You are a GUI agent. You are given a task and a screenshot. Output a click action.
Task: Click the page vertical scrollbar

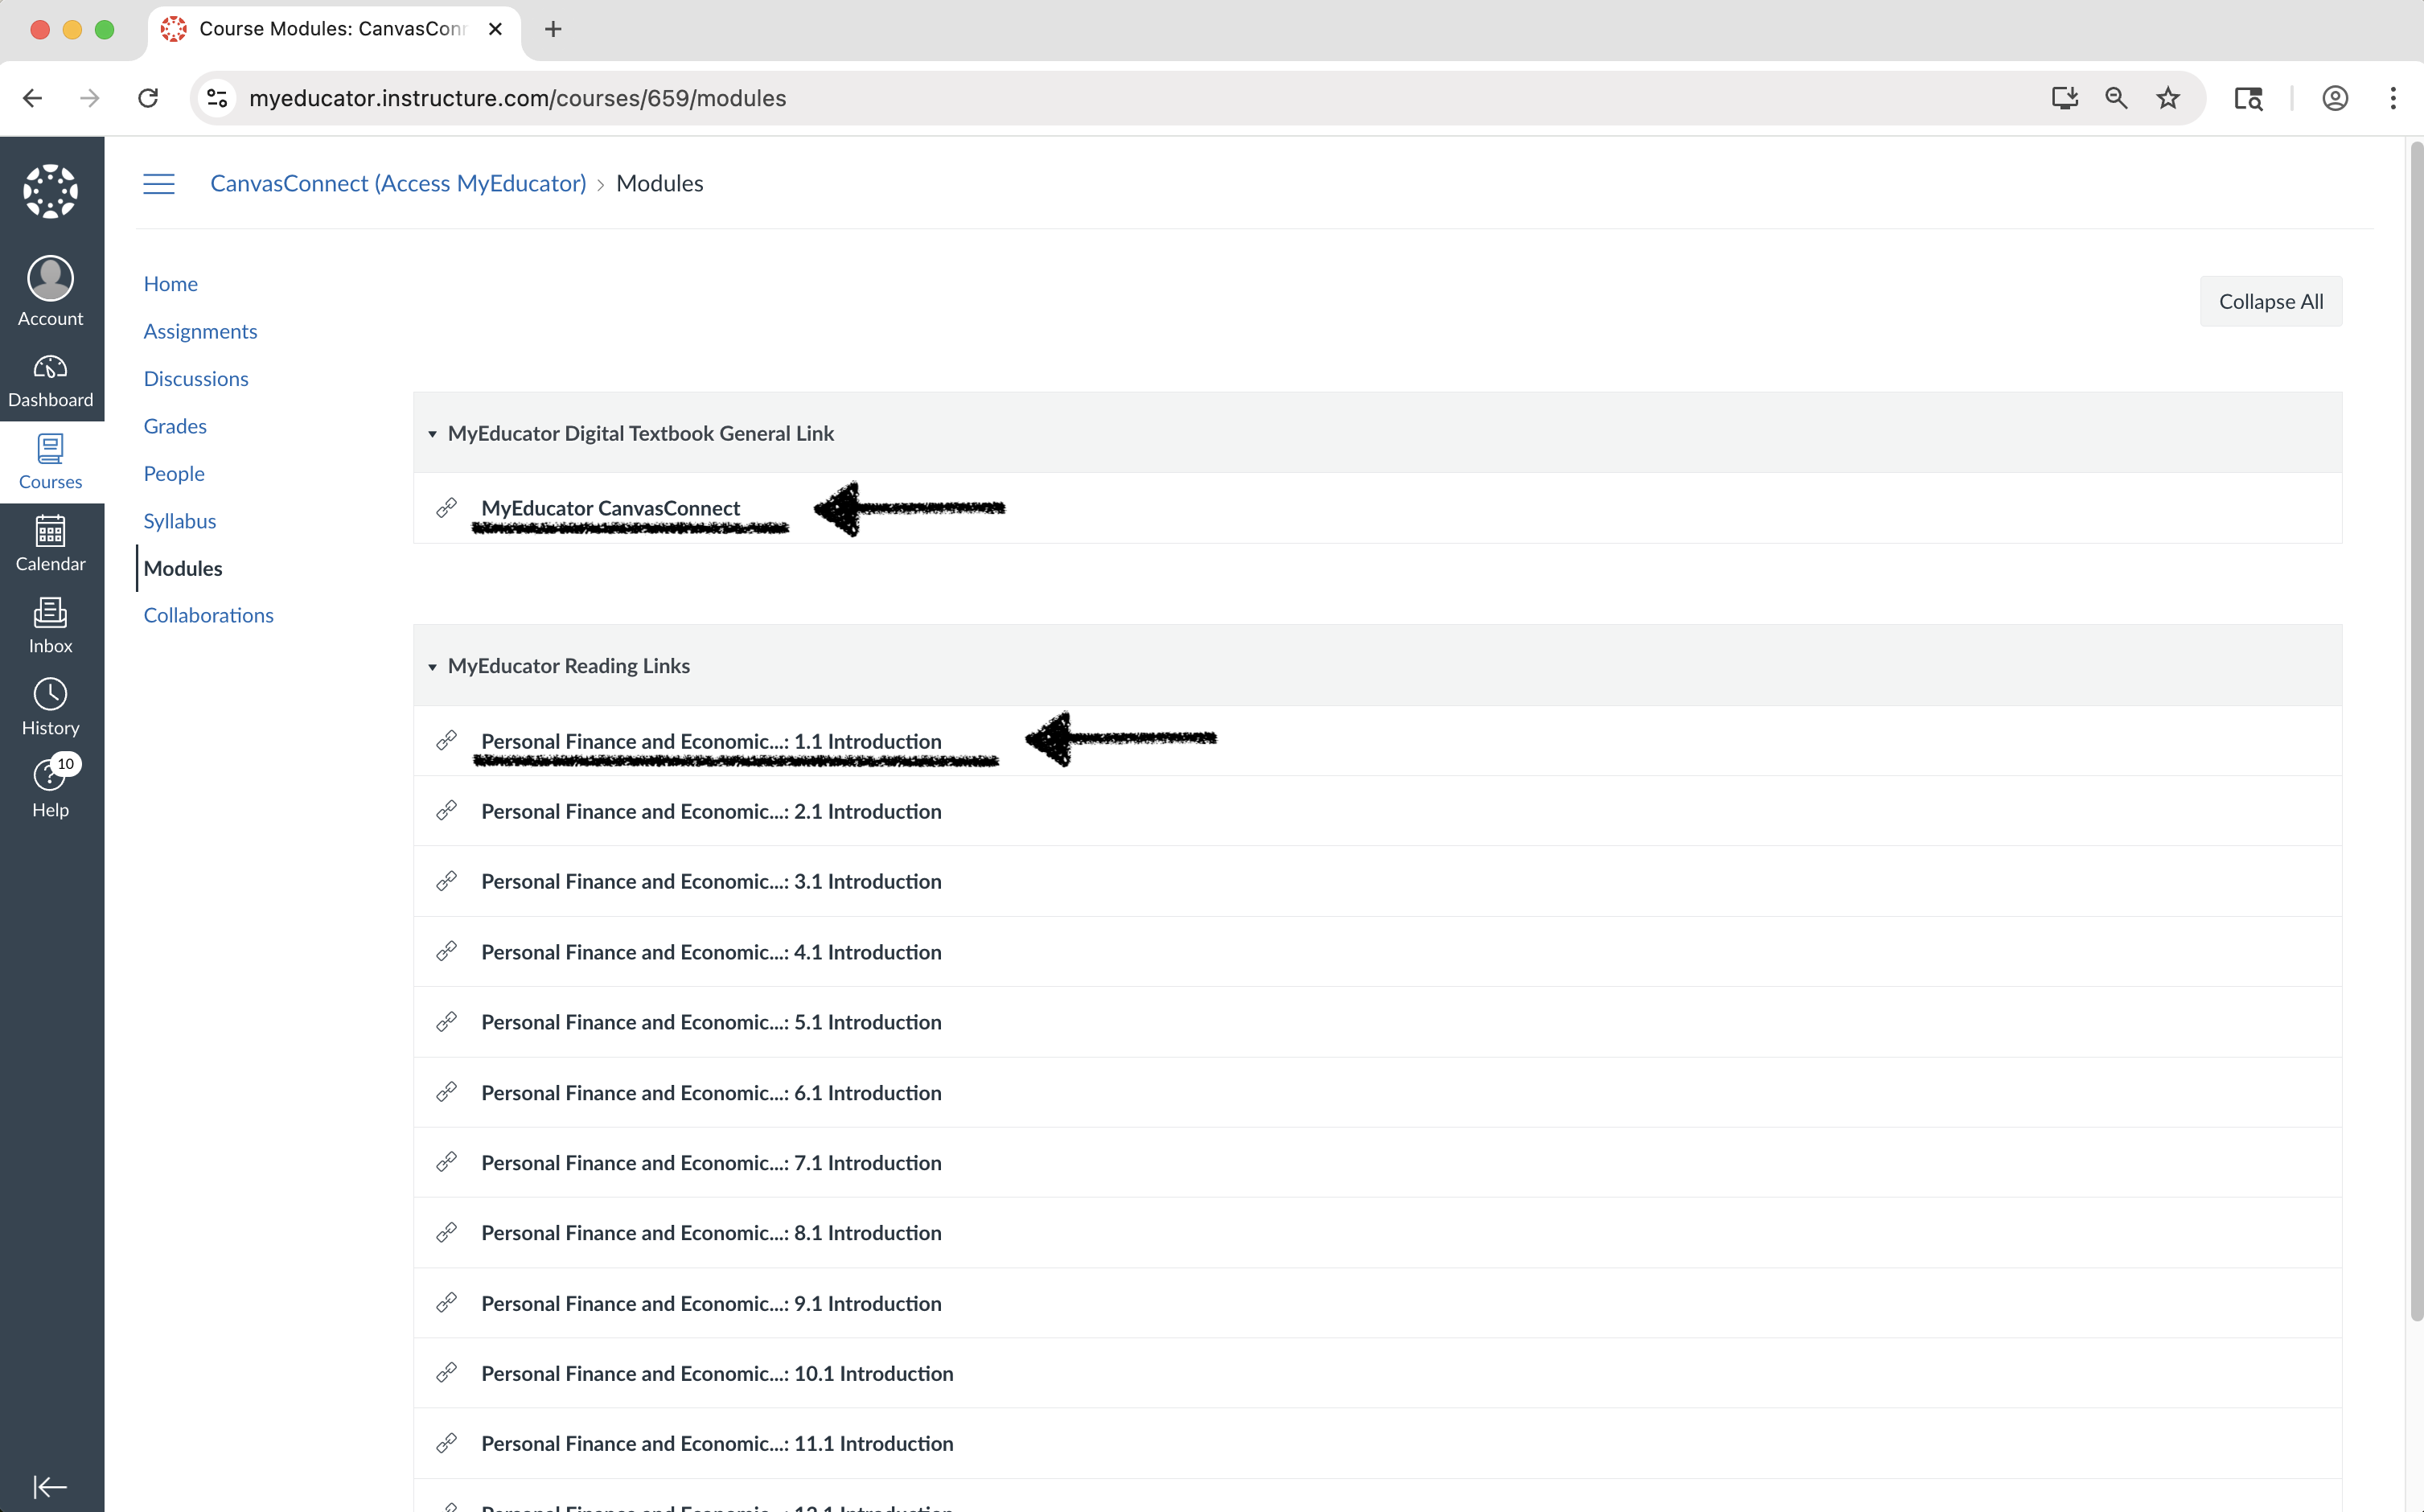click(x=2416, y=732)
